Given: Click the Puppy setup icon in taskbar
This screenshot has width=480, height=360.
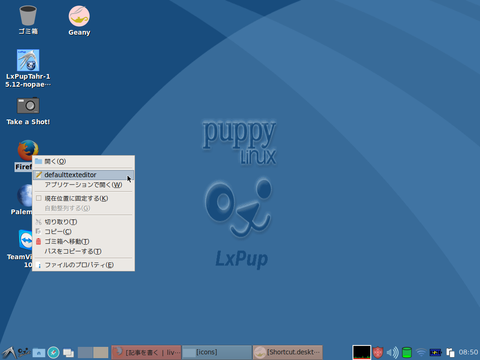Looking at the screenshot, I should [x=24, y=352].
